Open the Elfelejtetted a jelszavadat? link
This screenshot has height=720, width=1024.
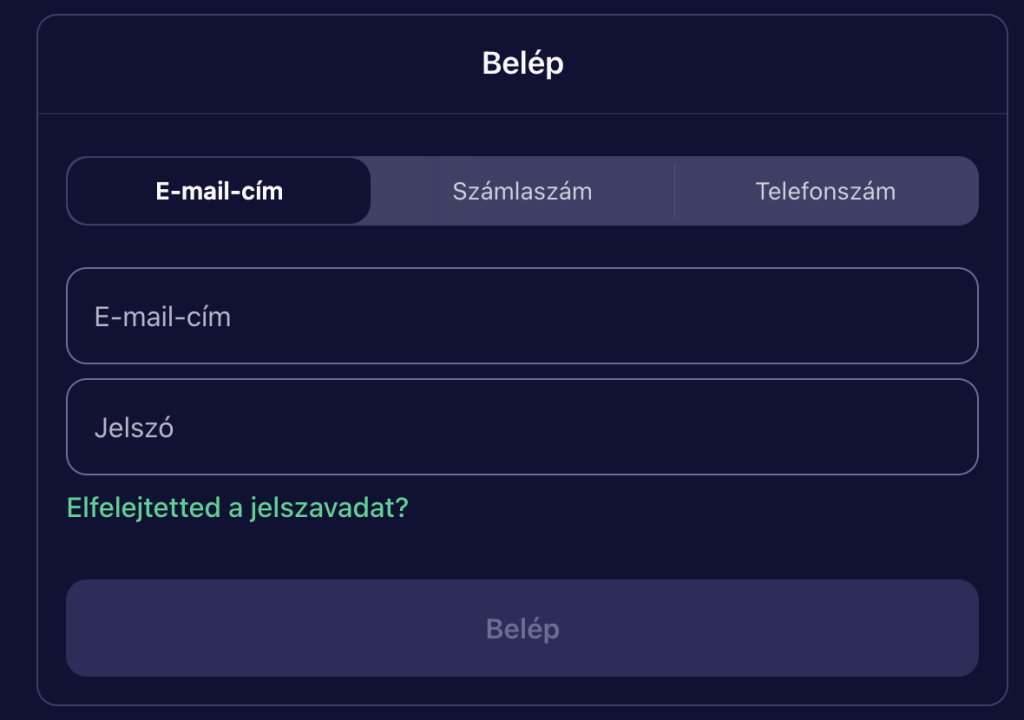tap(238, 508)
